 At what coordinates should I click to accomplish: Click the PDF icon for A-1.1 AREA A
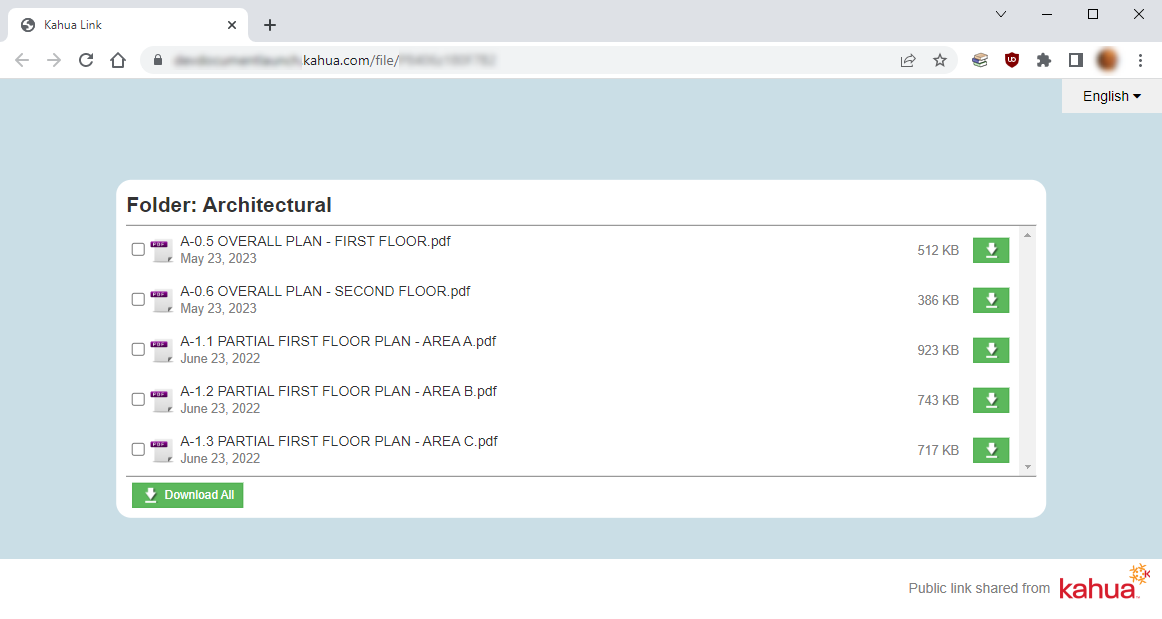coord(161,350)
